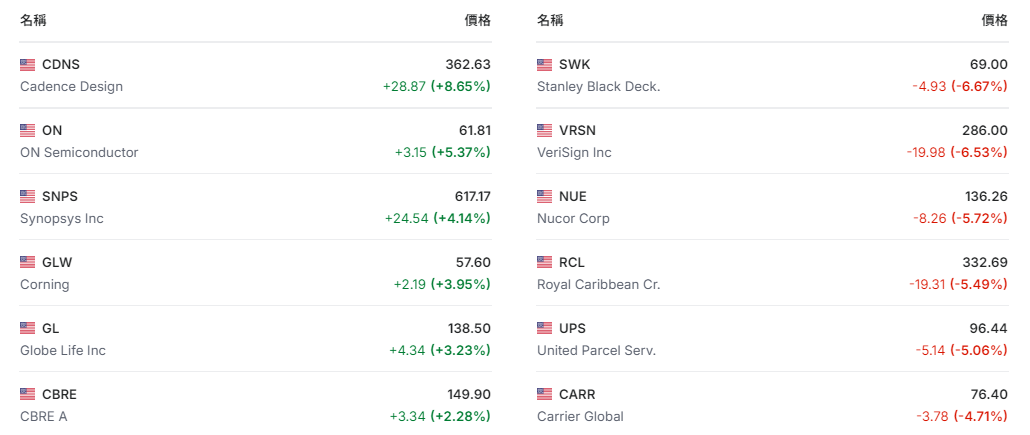Click the US flag icon beside RCL

click(544, 263)
